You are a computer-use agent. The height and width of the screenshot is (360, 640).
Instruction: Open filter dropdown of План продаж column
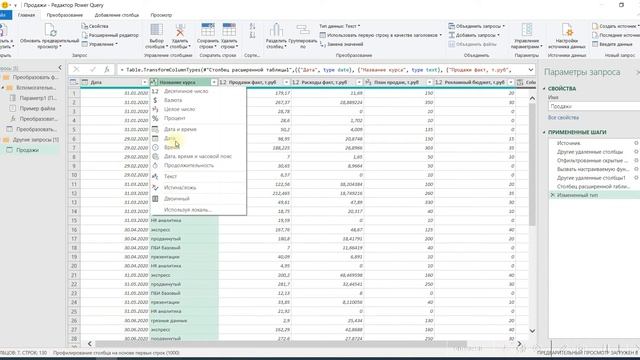click(x=429, y=82)
